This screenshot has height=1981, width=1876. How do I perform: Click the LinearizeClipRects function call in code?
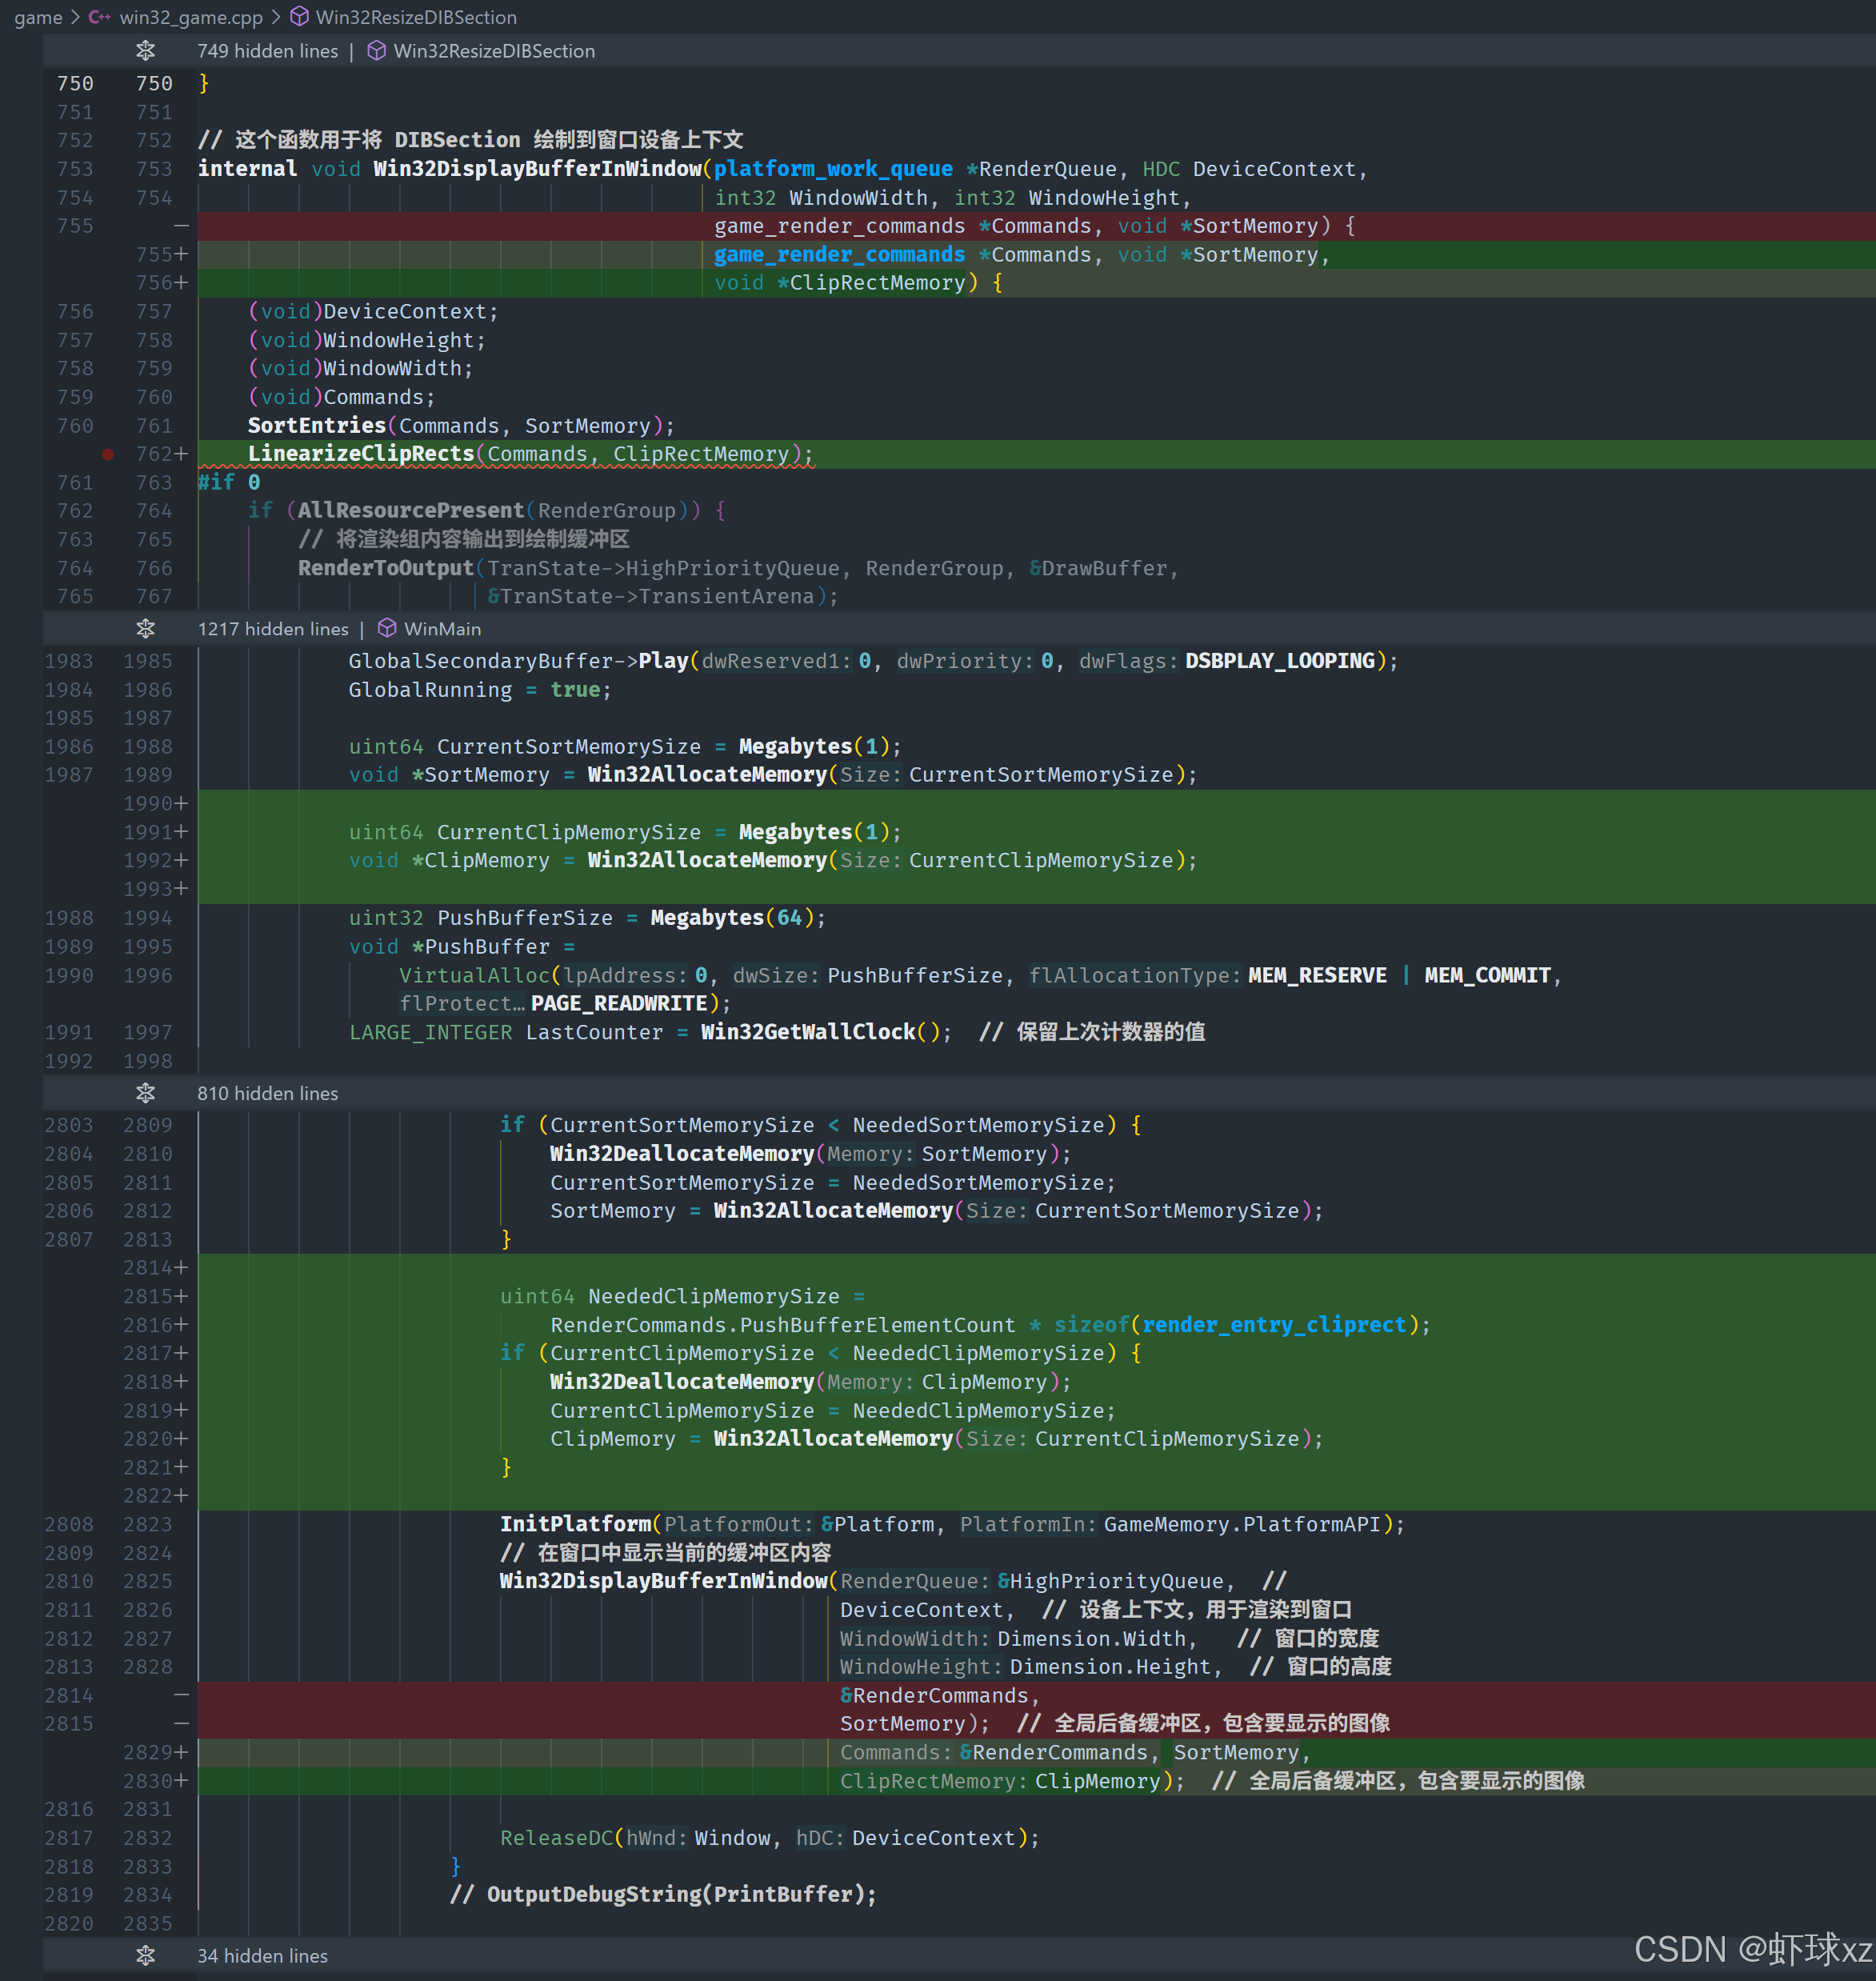[361, 454]
